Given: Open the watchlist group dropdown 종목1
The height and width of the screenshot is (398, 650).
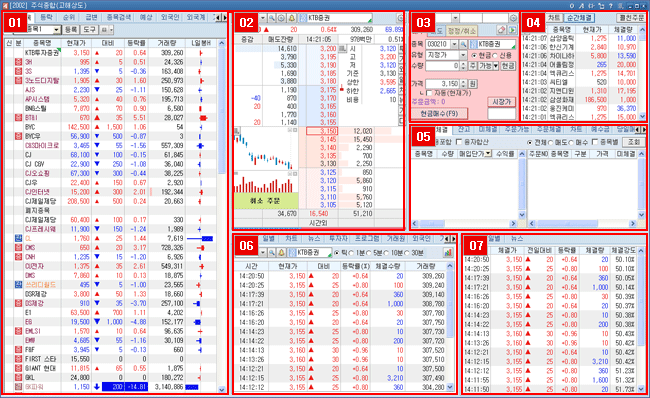Looking at the screenshot, I should click(57, 30).
